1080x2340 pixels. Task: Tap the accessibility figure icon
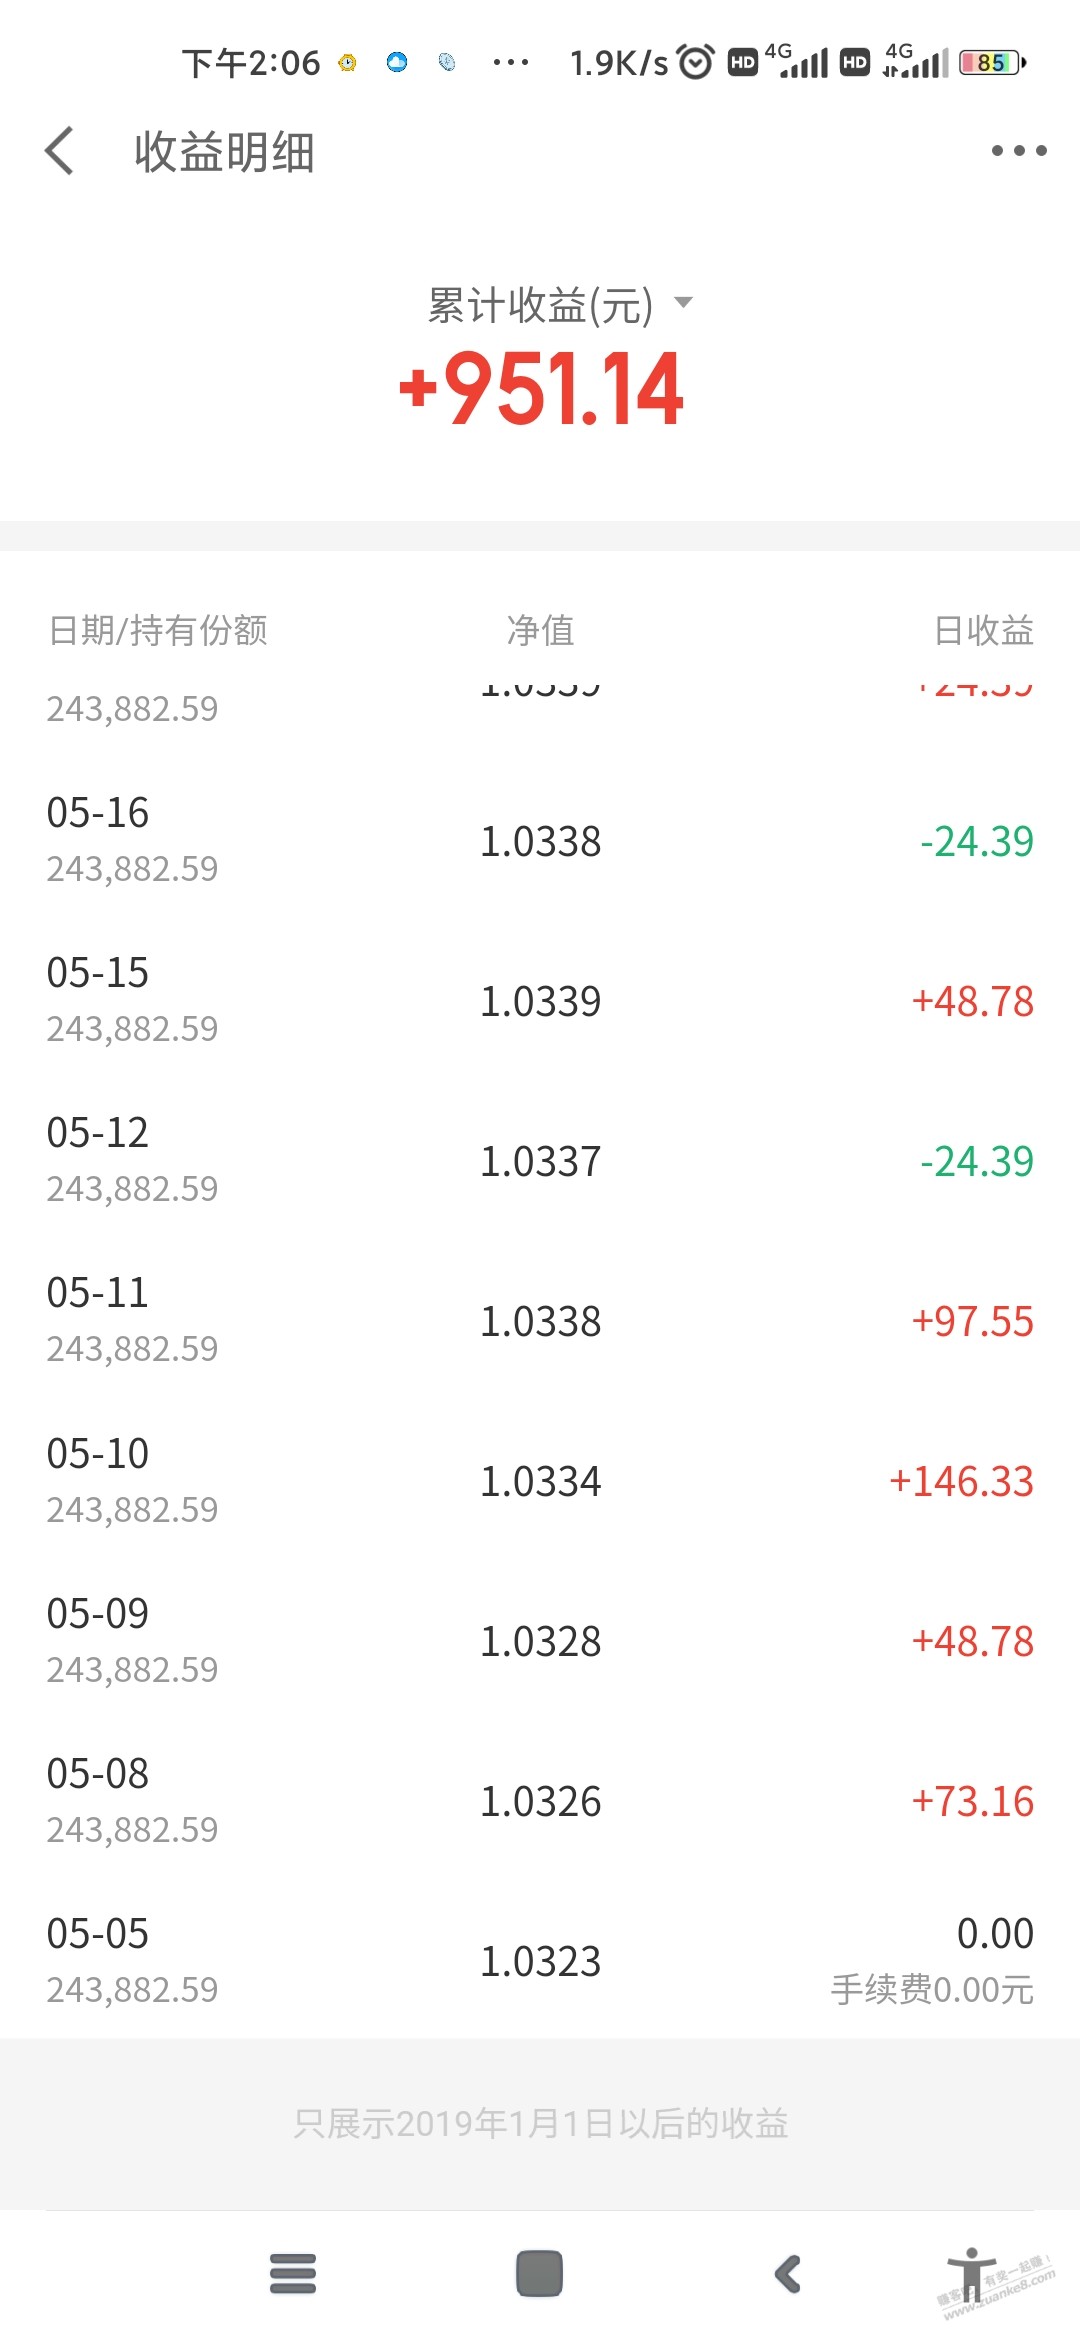click(x=971, y=2272)
